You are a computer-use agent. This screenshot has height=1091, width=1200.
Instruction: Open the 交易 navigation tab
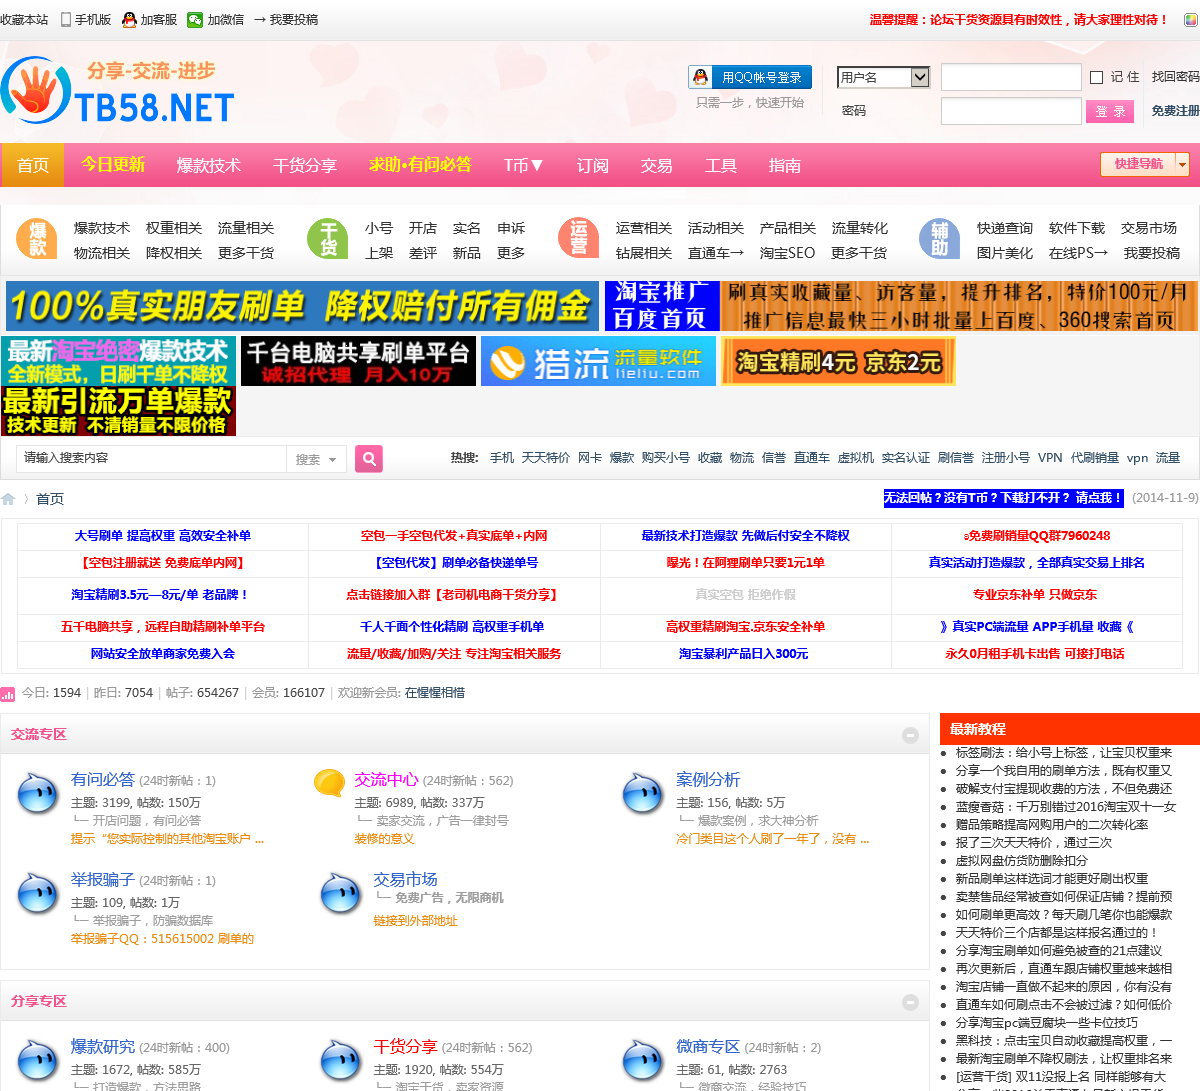657,165
